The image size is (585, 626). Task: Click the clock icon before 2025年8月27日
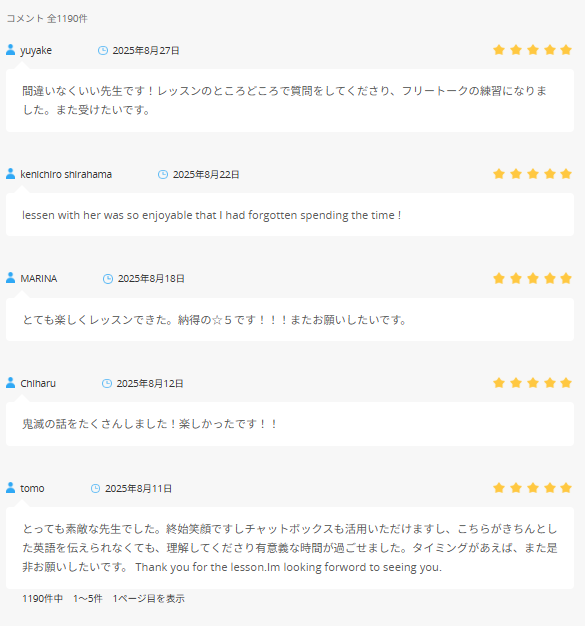[103, 50]
